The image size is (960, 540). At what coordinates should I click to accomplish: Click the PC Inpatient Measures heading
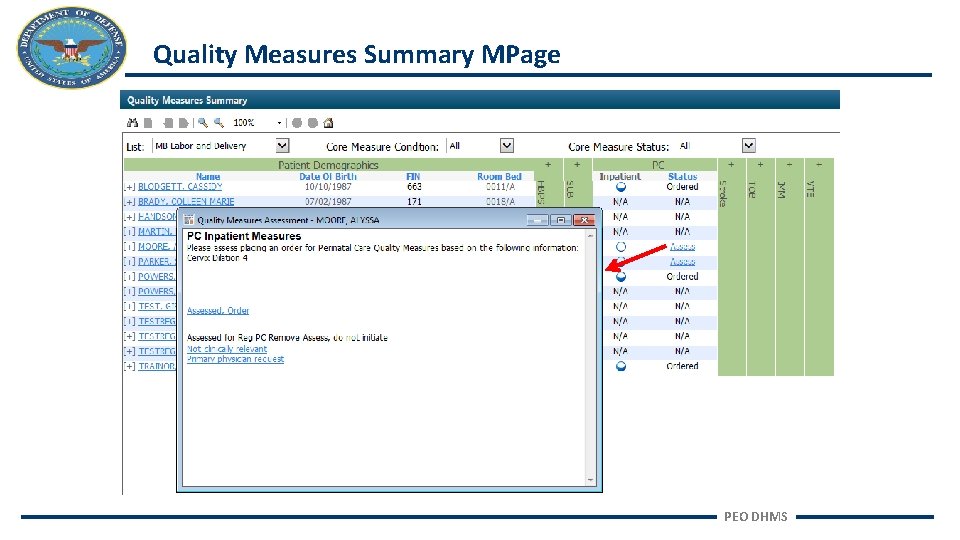[244, 236]
